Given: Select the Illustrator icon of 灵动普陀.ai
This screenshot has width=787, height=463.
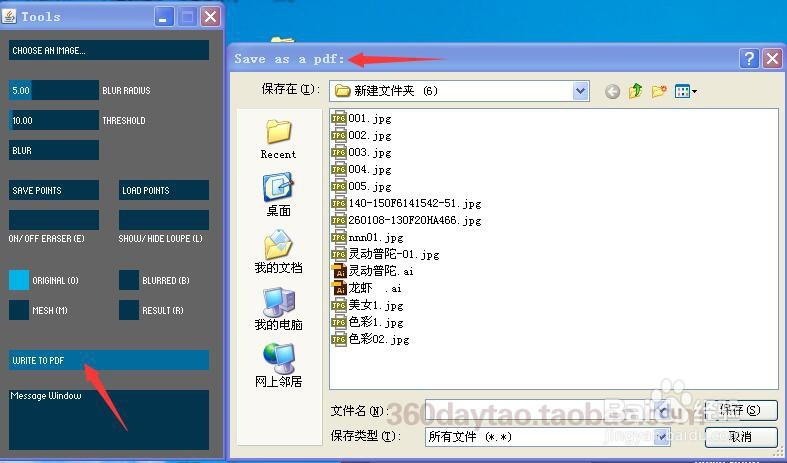Looking at the screenshot, I should pos(339,271).
